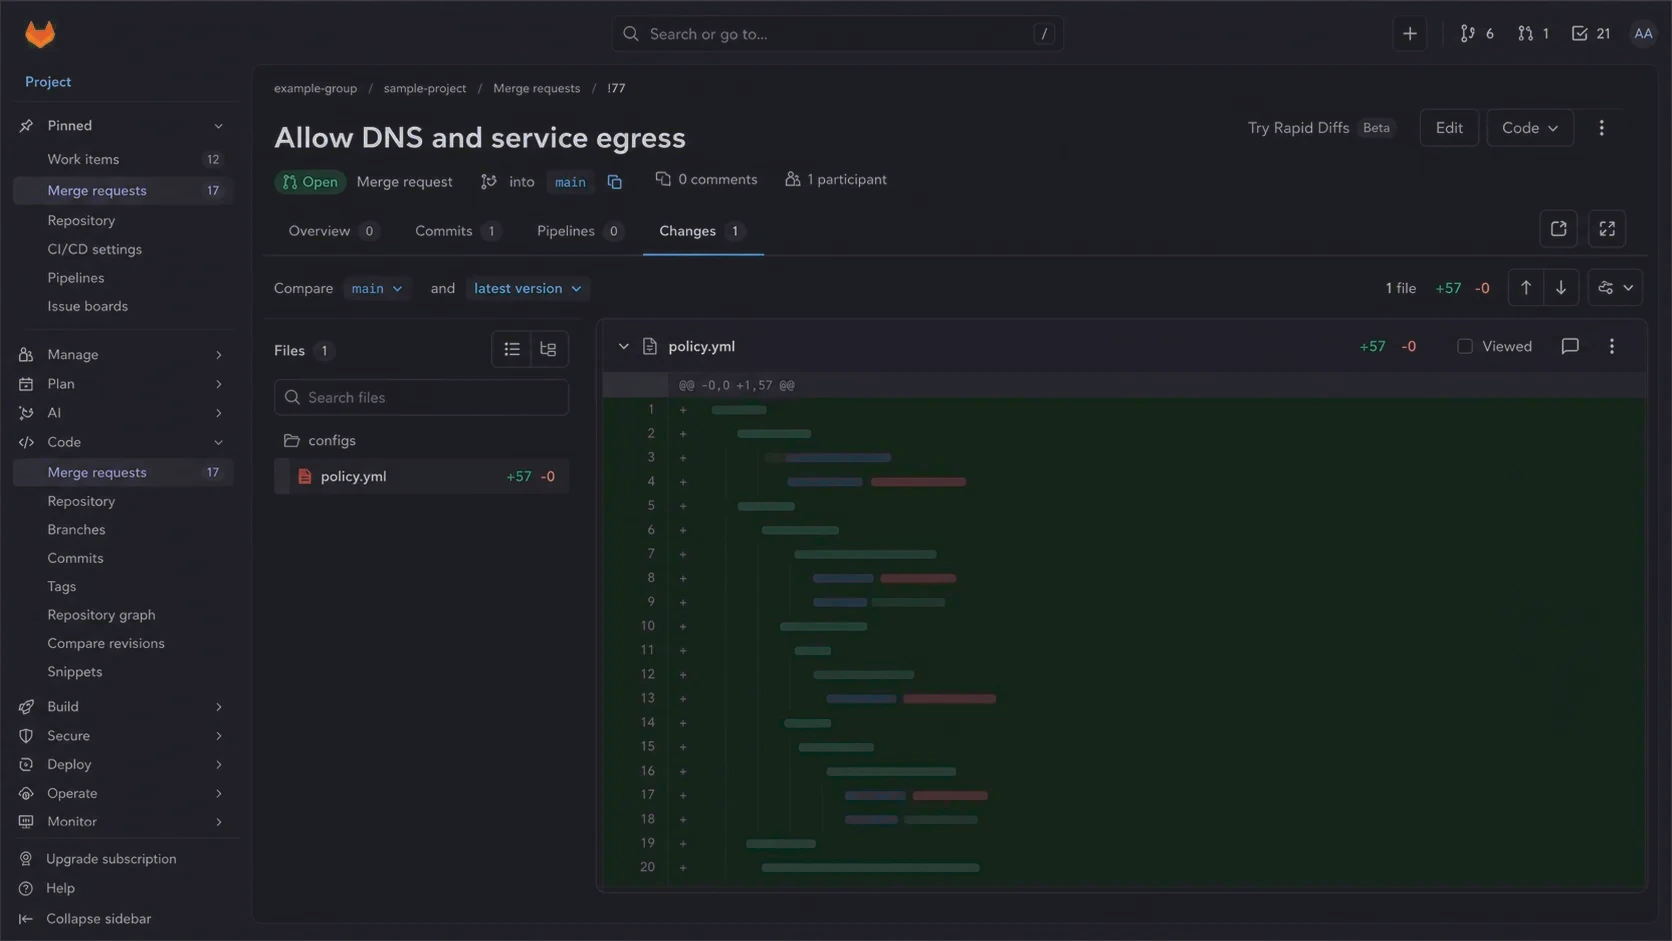Click the expand sidebar icon near Changes tabs
The width and height of the screenshot is (1672, 941).
pos(1558,229)
